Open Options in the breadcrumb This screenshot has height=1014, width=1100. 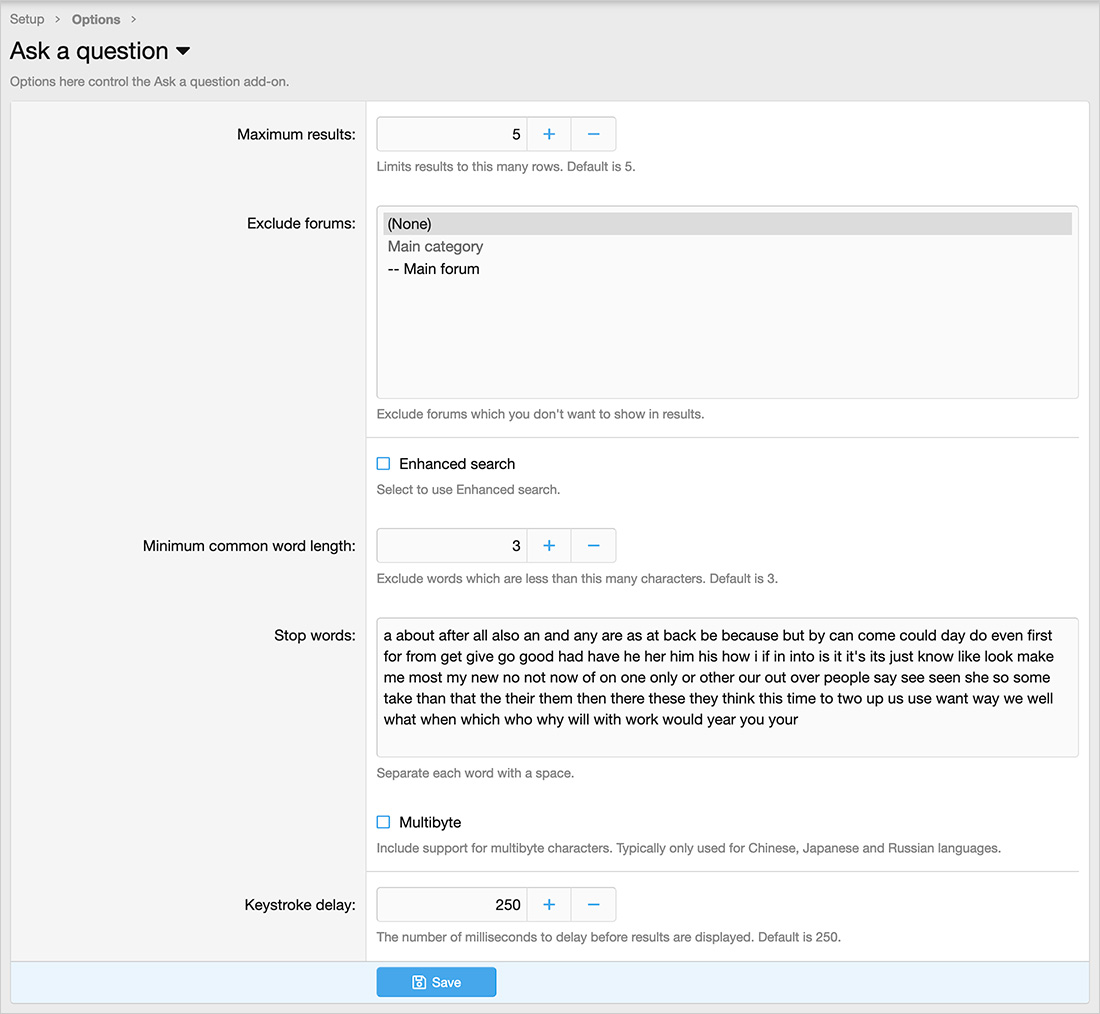tap(96, 19)
